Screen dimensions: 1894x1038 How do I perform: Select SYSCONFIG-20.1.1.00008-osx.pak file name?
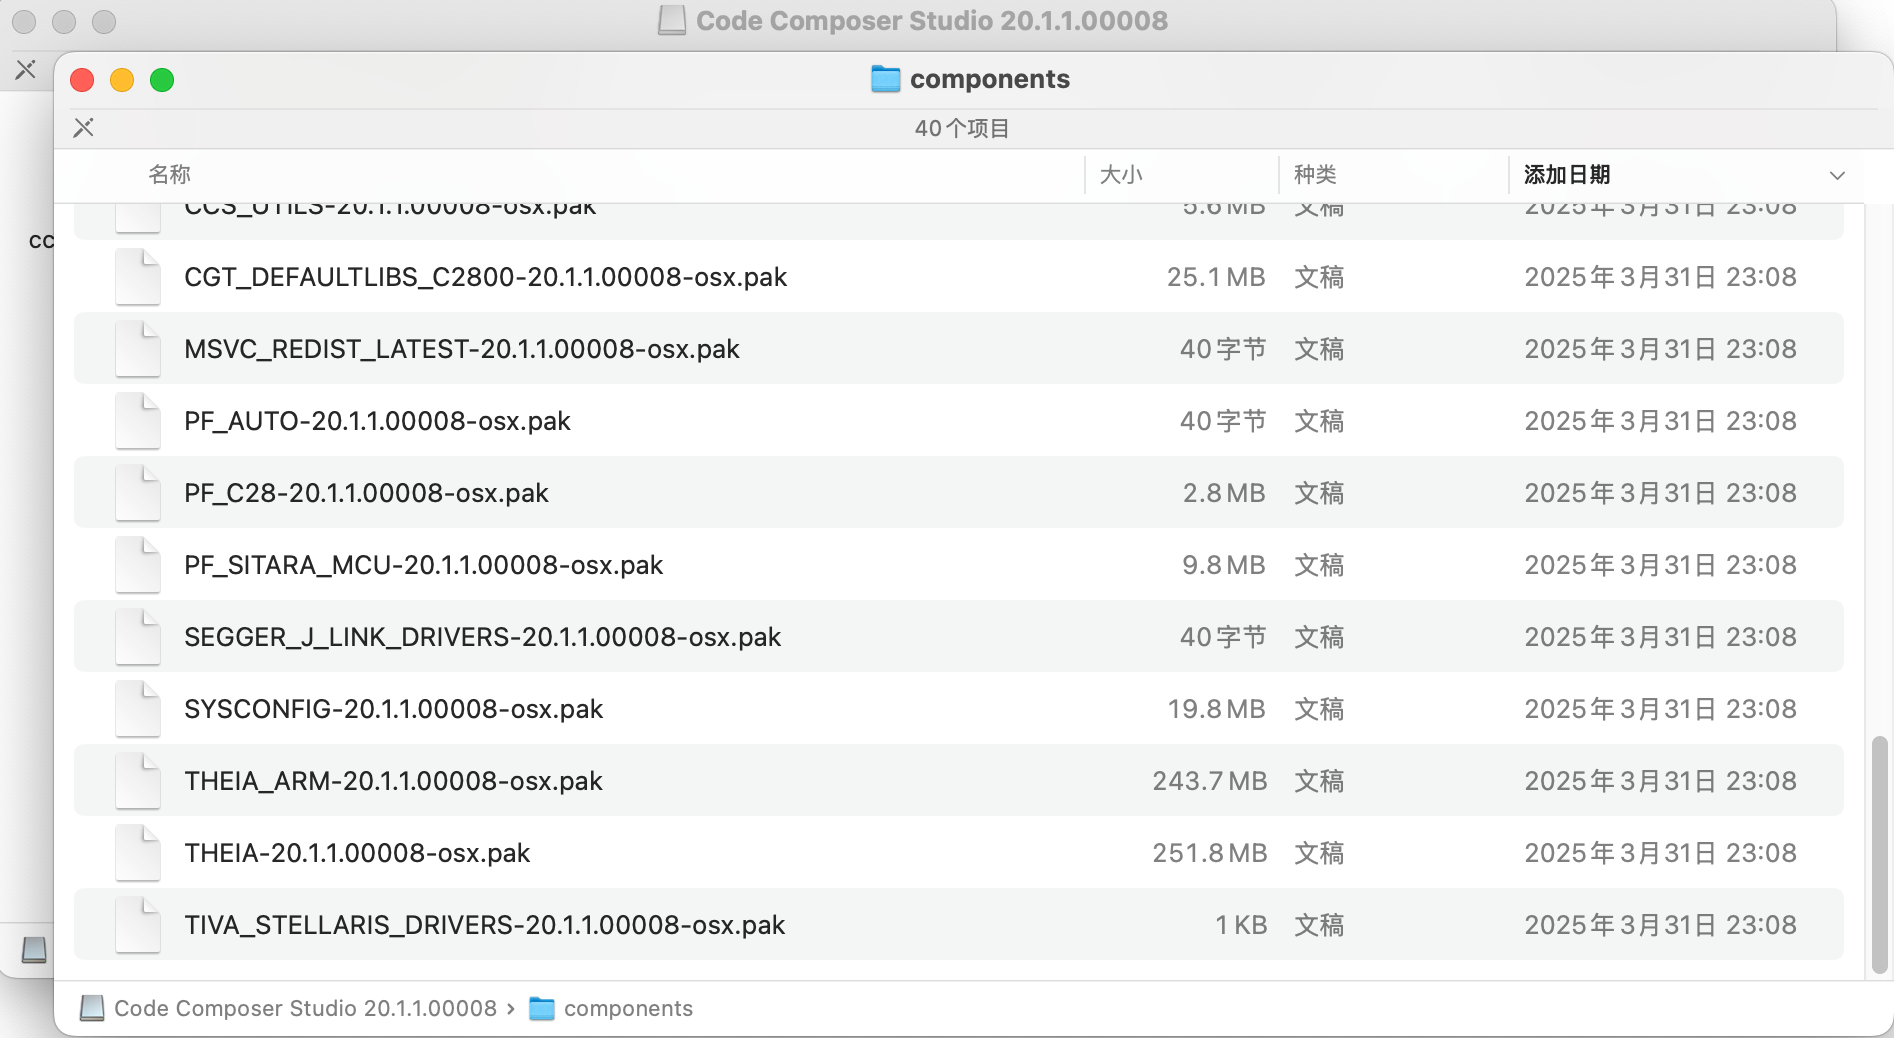click(393, 709)
